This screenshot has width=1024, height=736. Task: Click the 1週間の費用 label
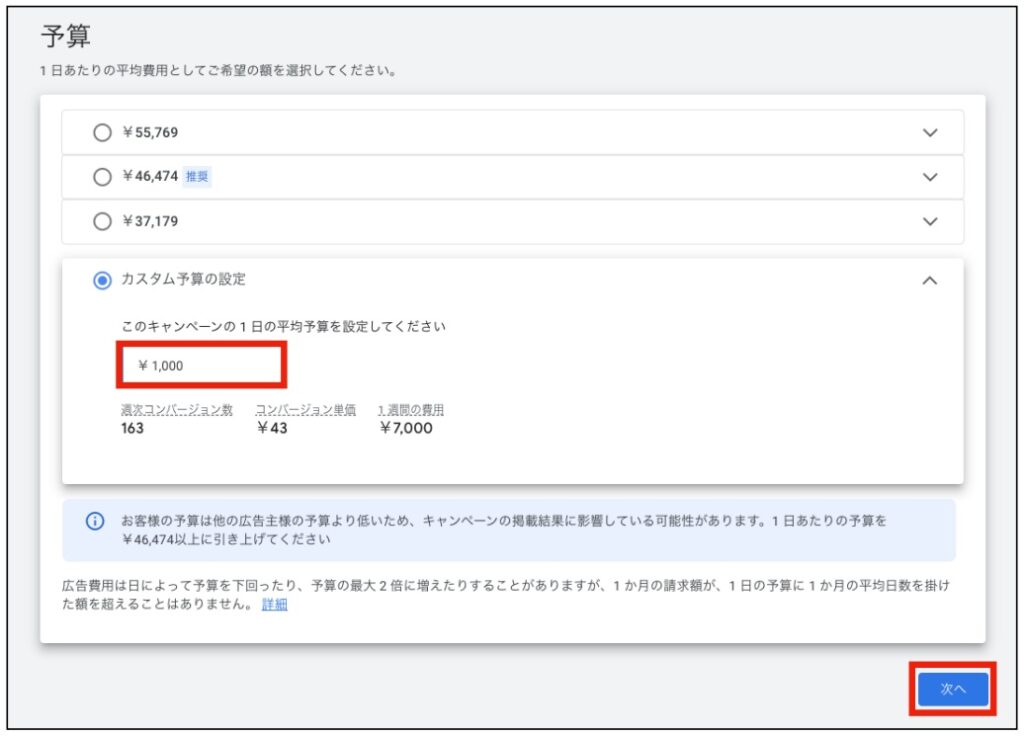(x=411, y=410)
